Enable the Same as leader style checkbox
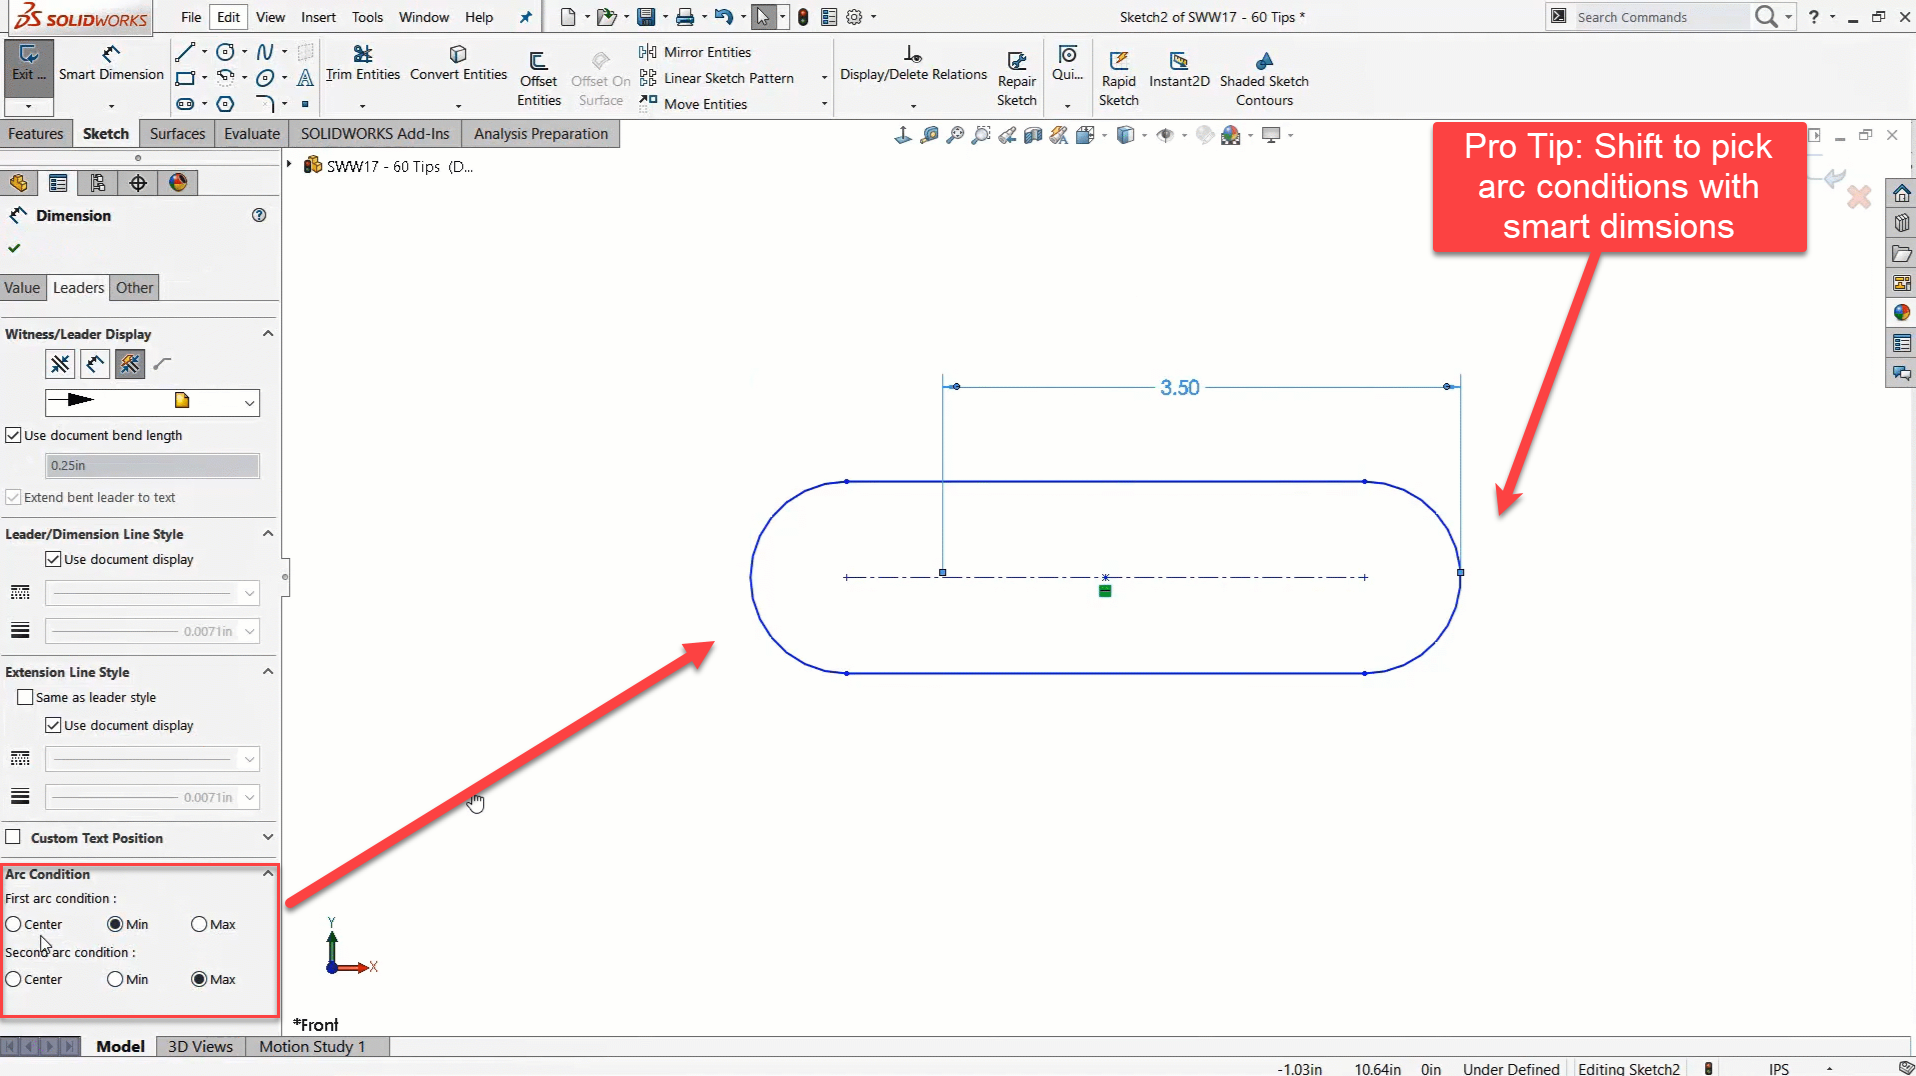This screenshot has height=1076, width=1916. click(x=26, y=697)
